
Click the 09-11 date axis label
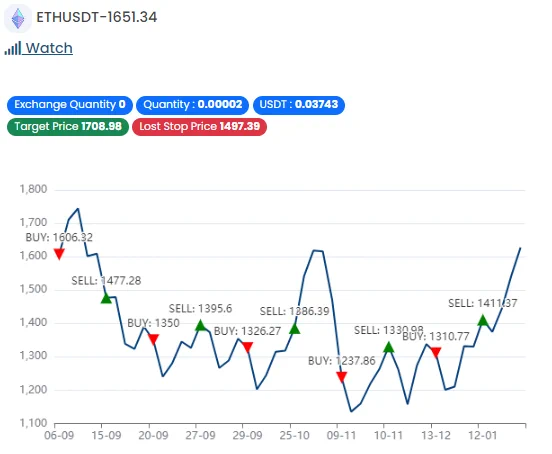(x=341, y=435)
